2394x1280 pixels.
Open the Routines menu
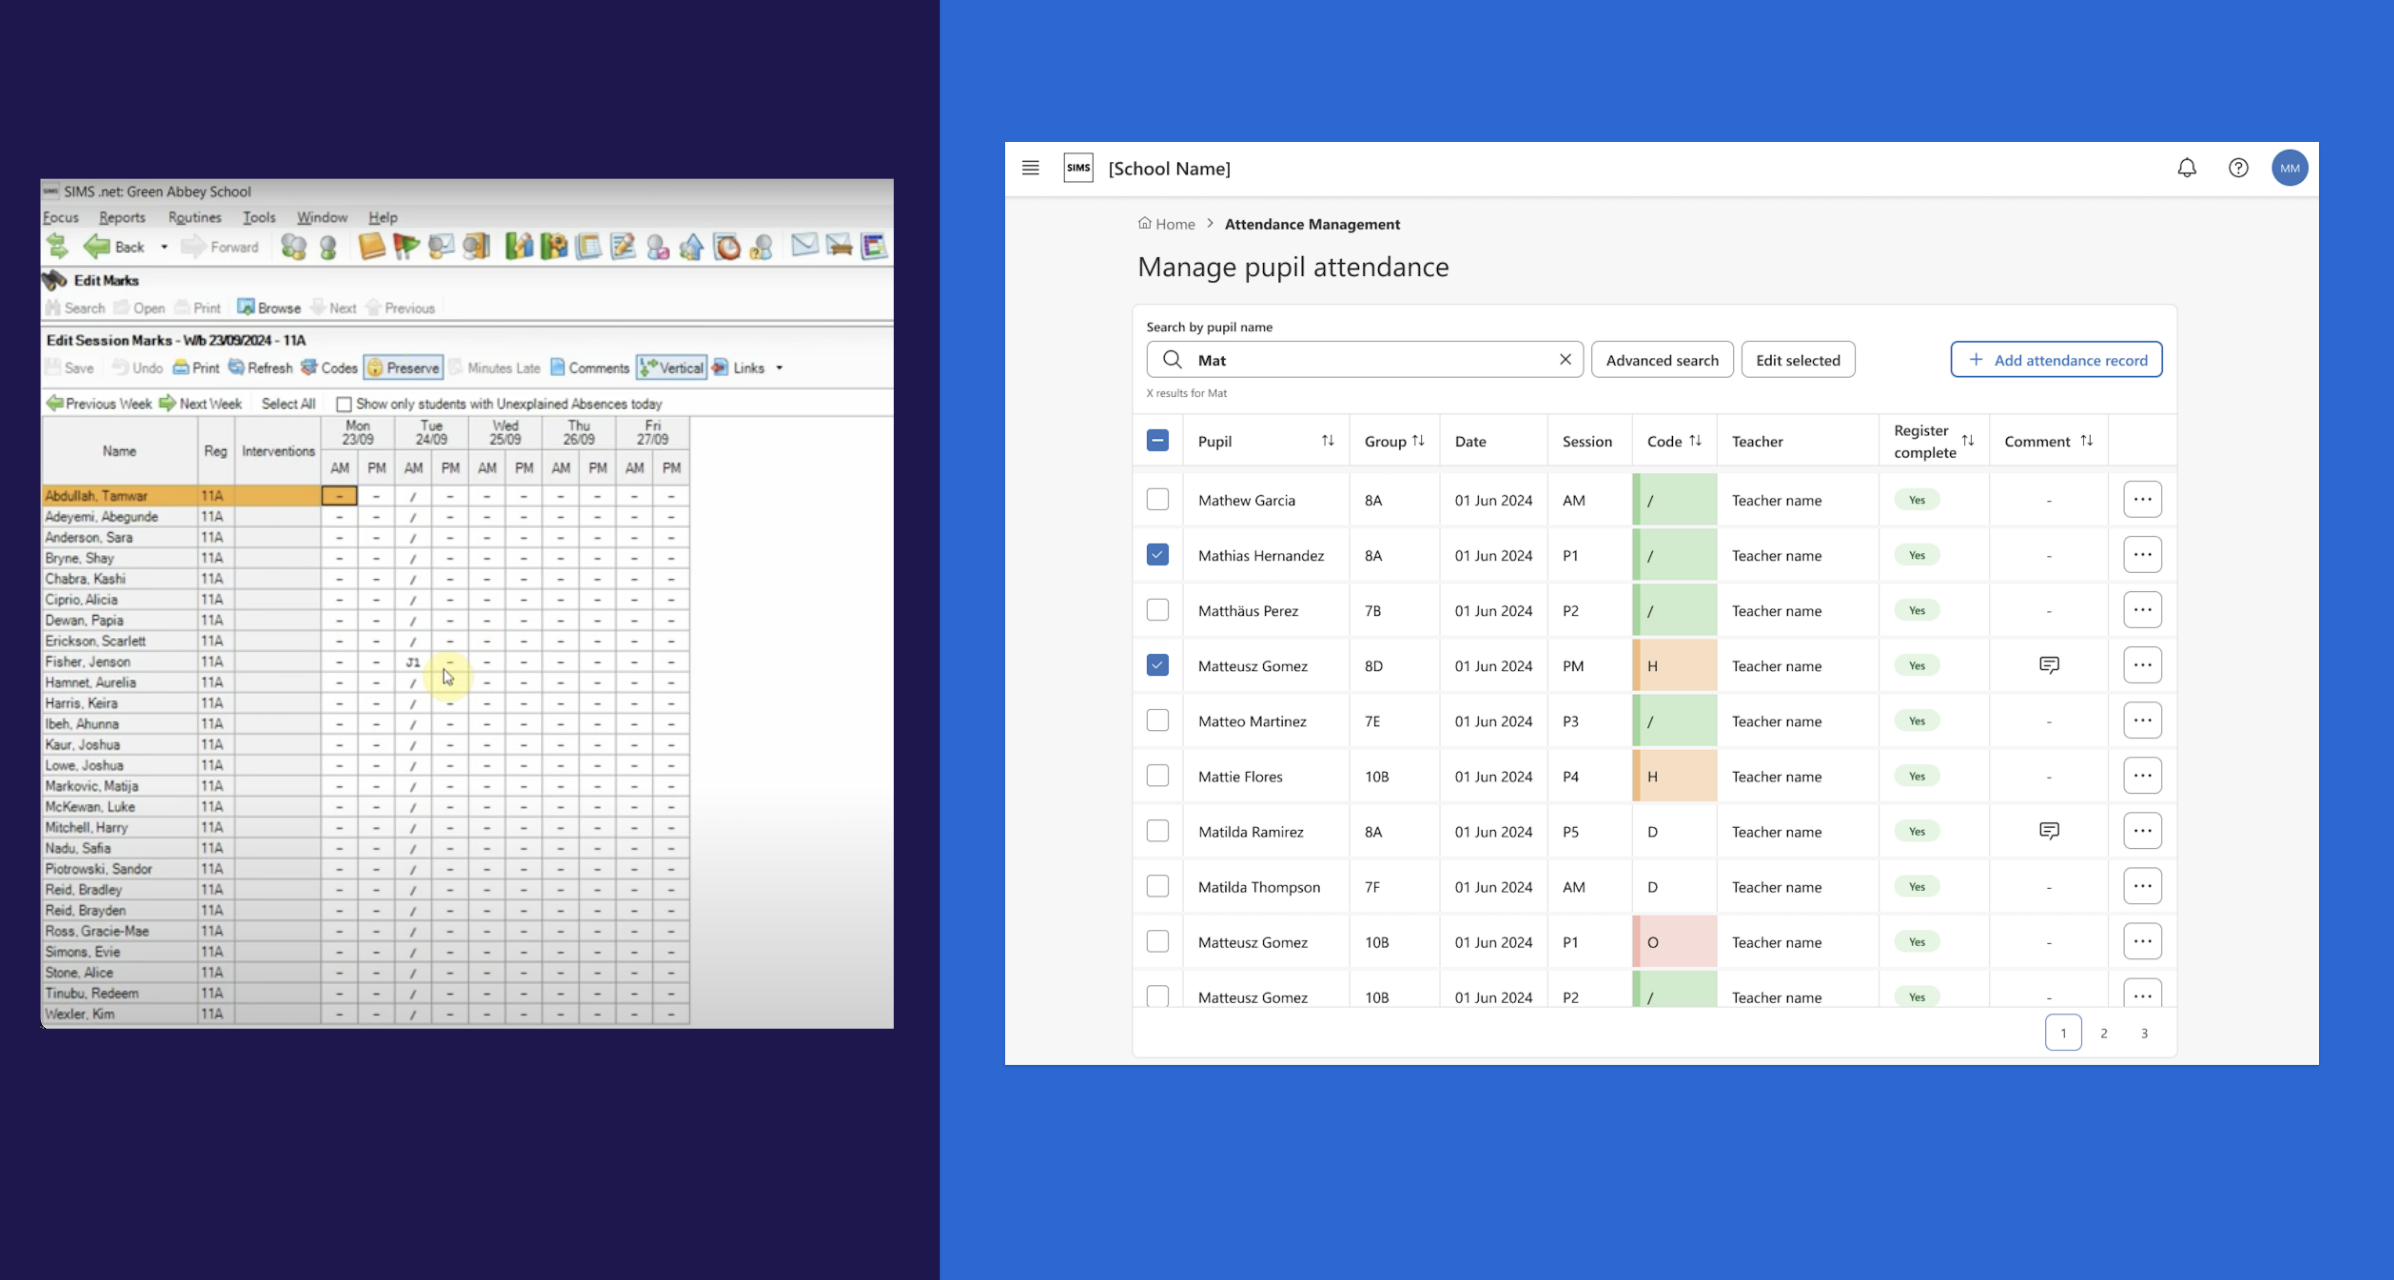(x=194, y=217)
